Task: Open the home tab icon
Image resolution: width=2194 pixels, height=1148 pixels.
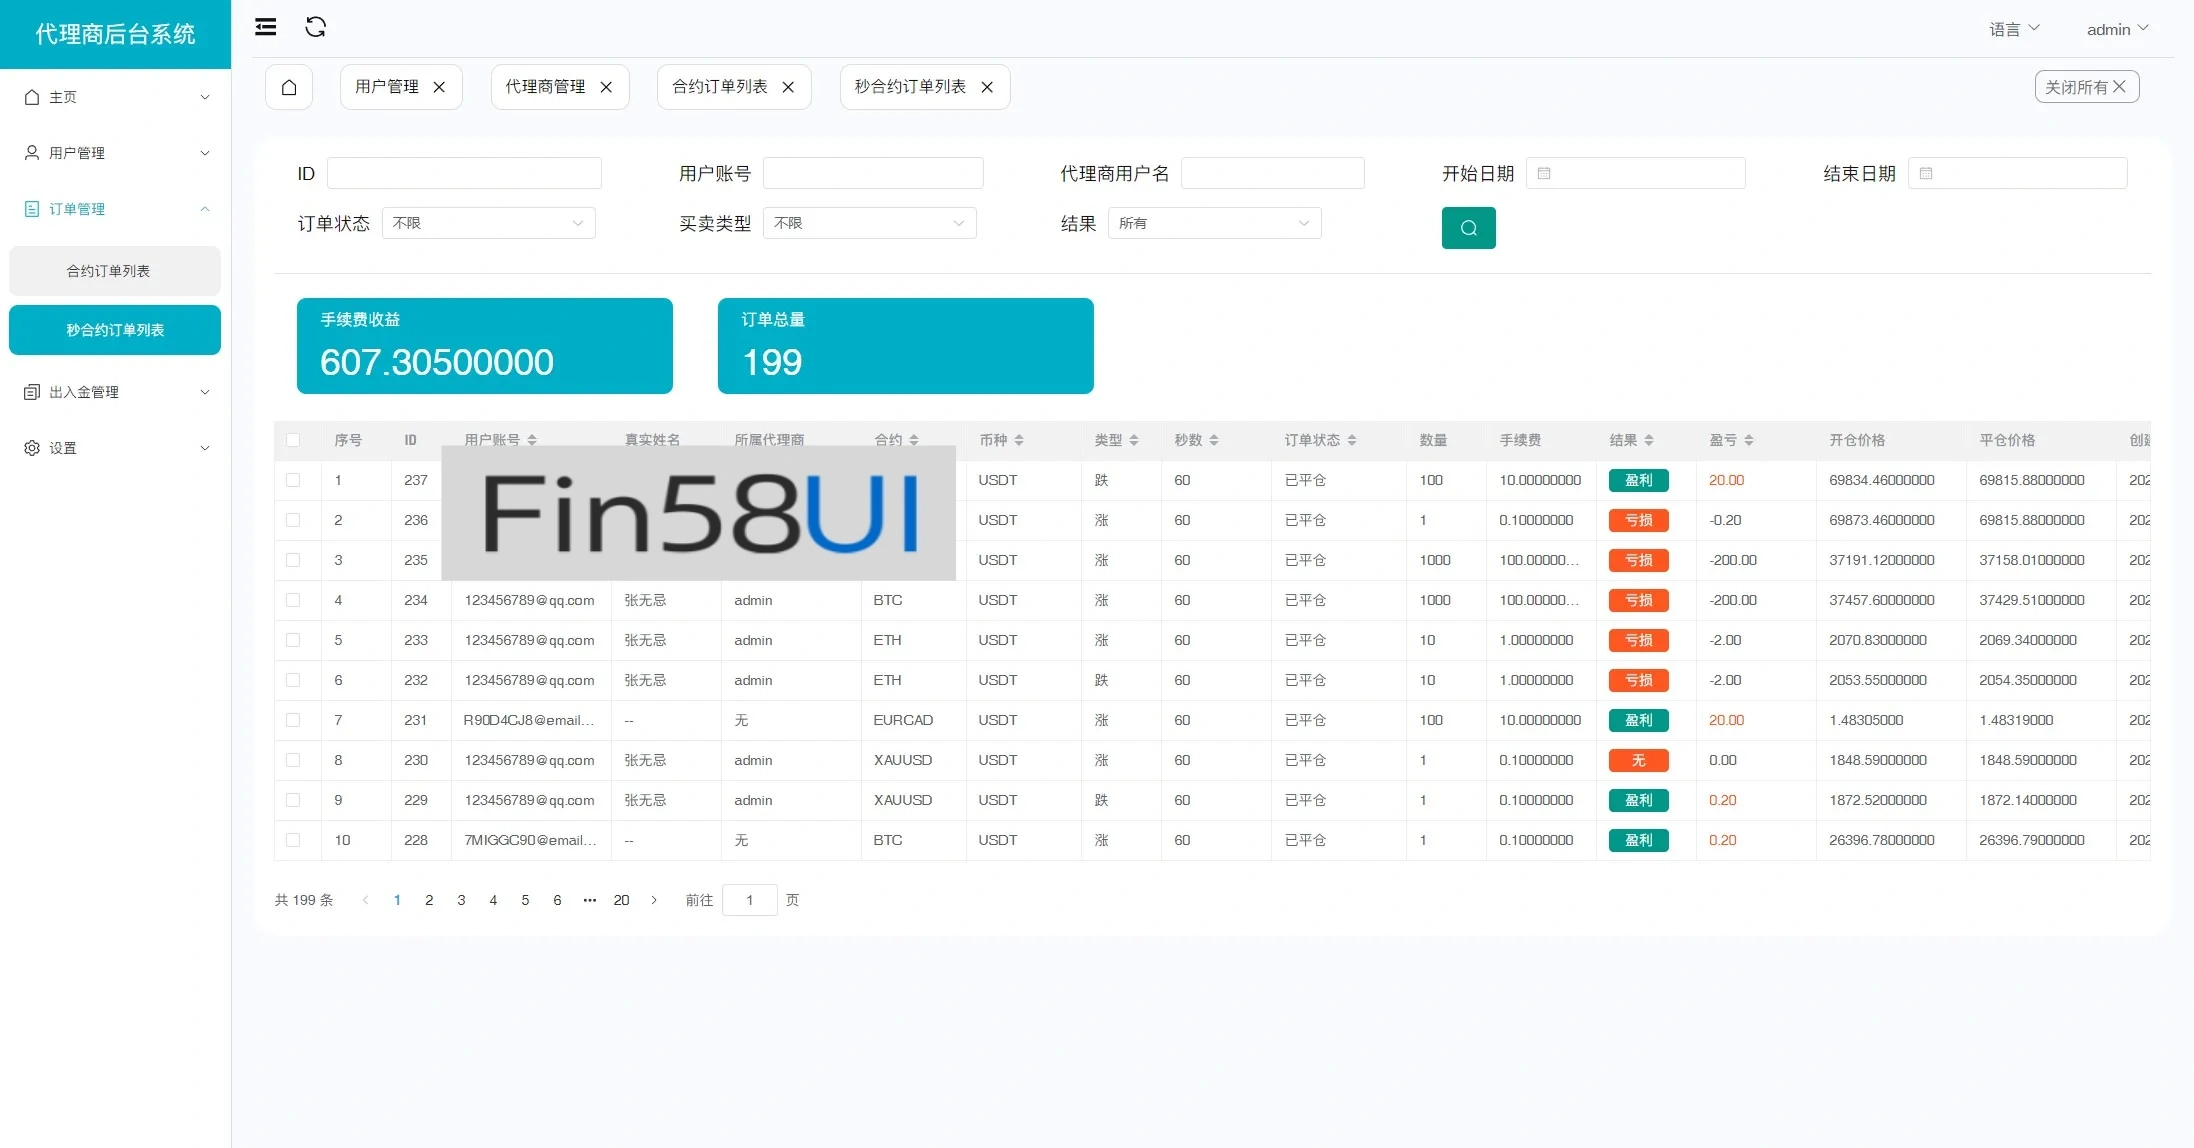Action: click(x=289, y=87)
